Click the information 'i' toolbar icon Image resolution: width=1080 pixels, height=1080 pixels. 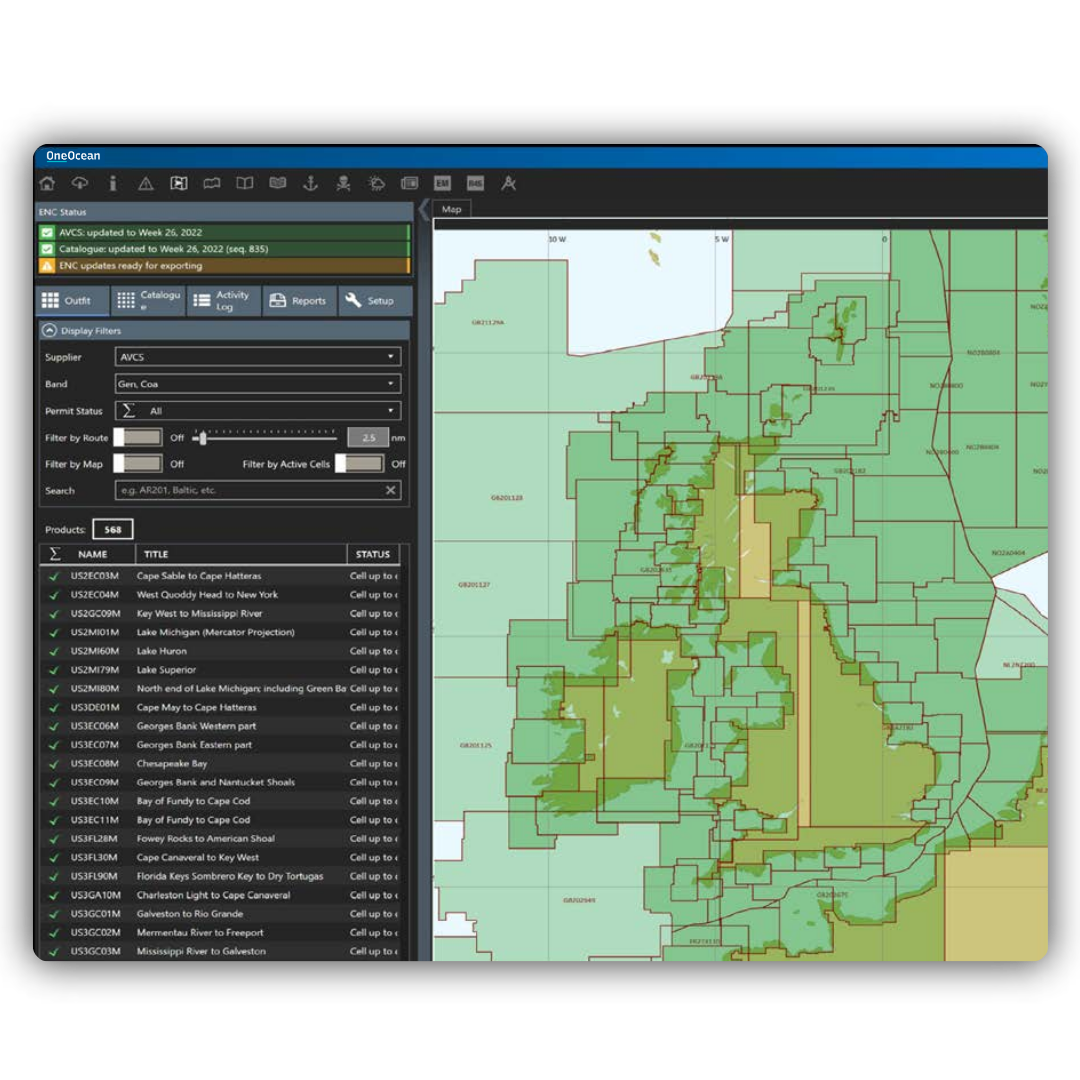click(x=113, y=183)
